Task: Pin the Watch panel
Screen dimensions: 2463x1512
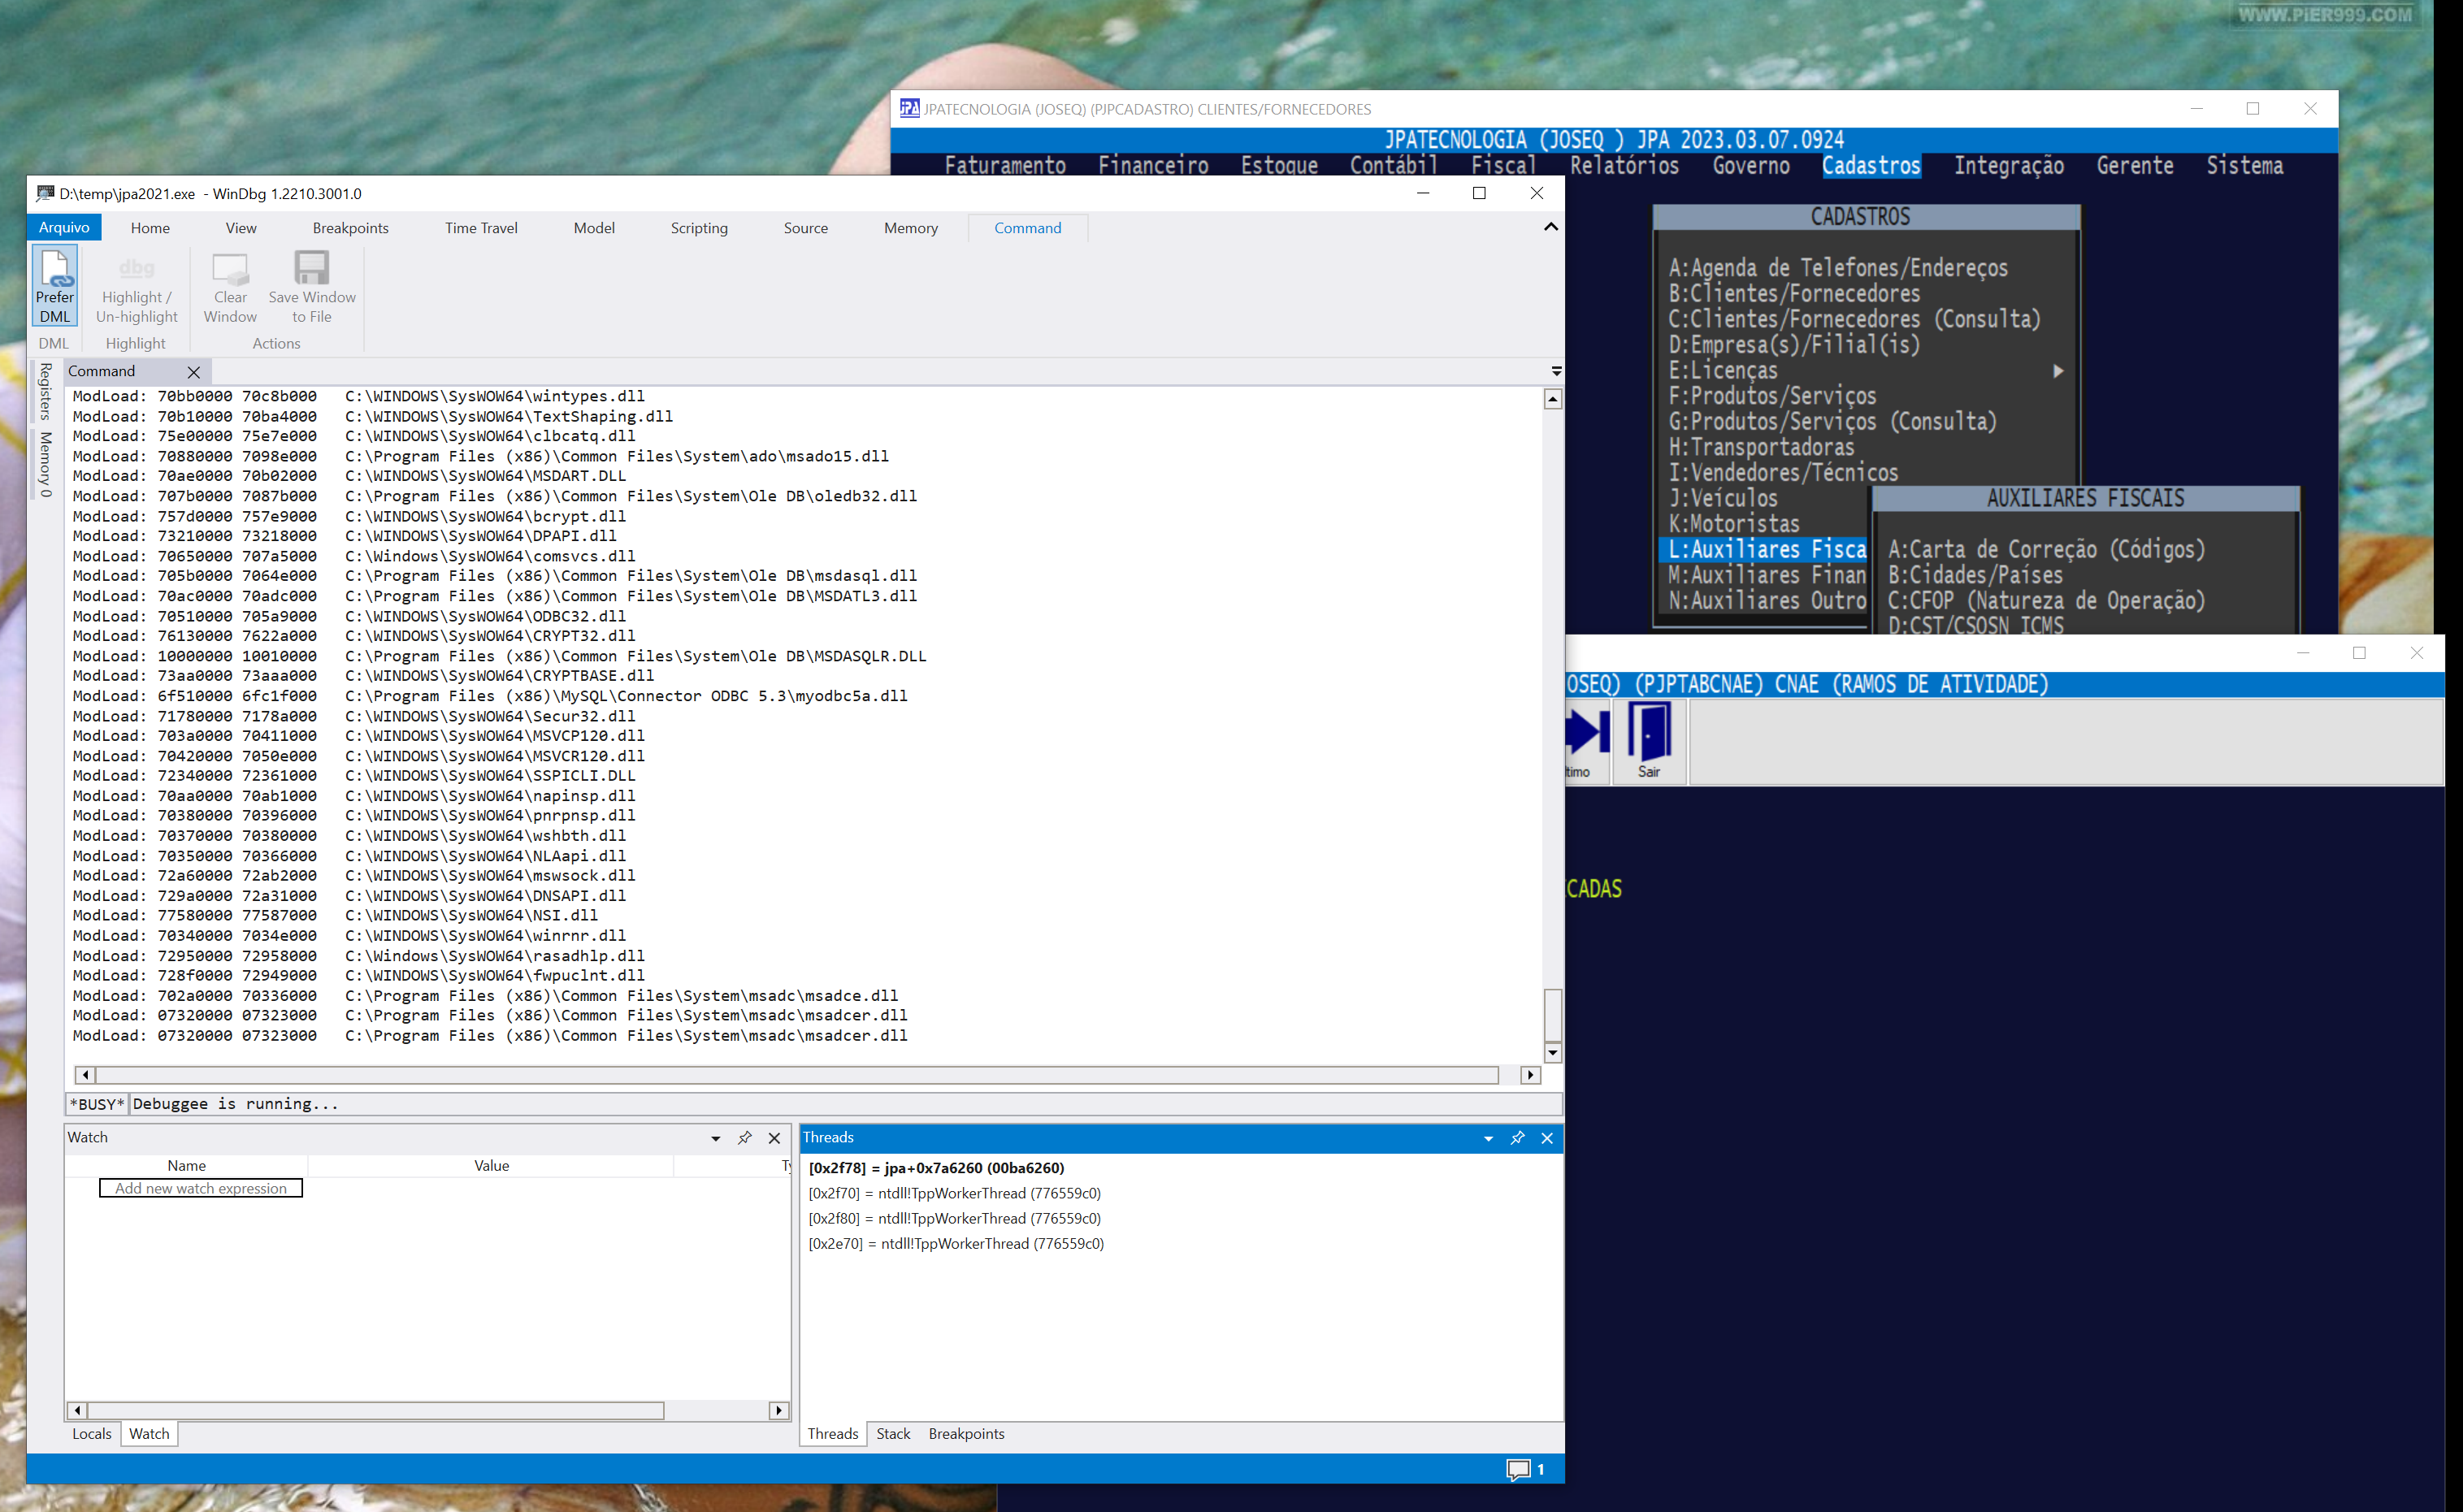Action: click(x=745, y=1138)
